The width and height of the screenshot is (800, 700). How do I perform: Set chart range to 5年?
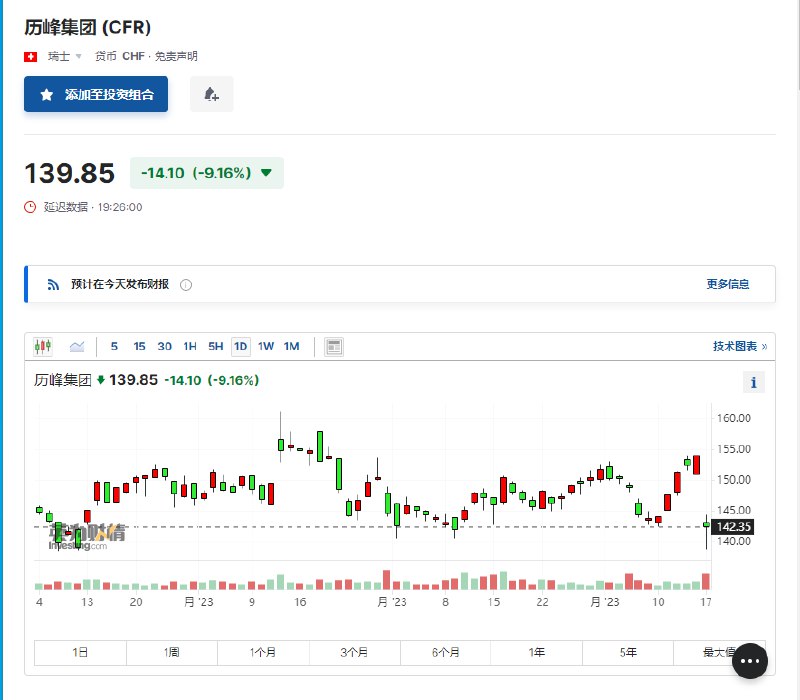tap(628, 652)
